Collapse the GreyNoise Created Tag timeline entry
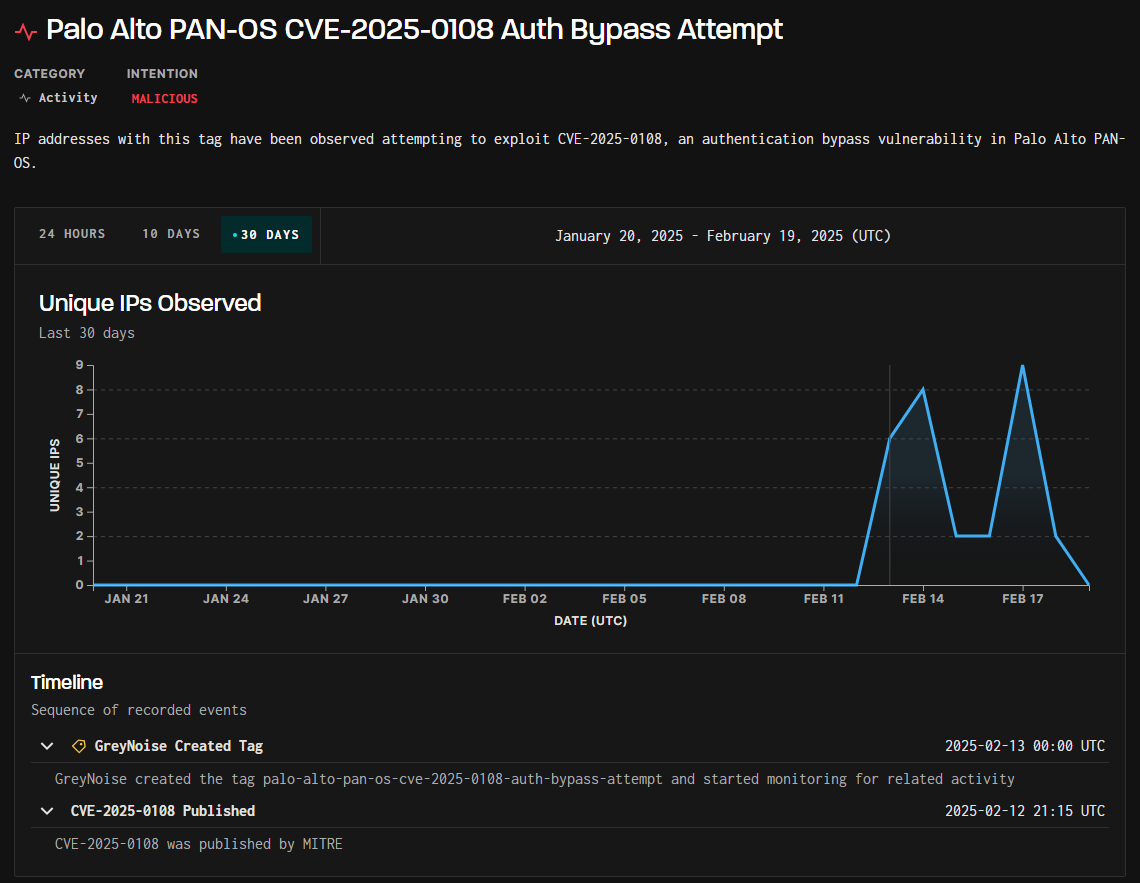The image size is (1140, 883). coord(47,746)
